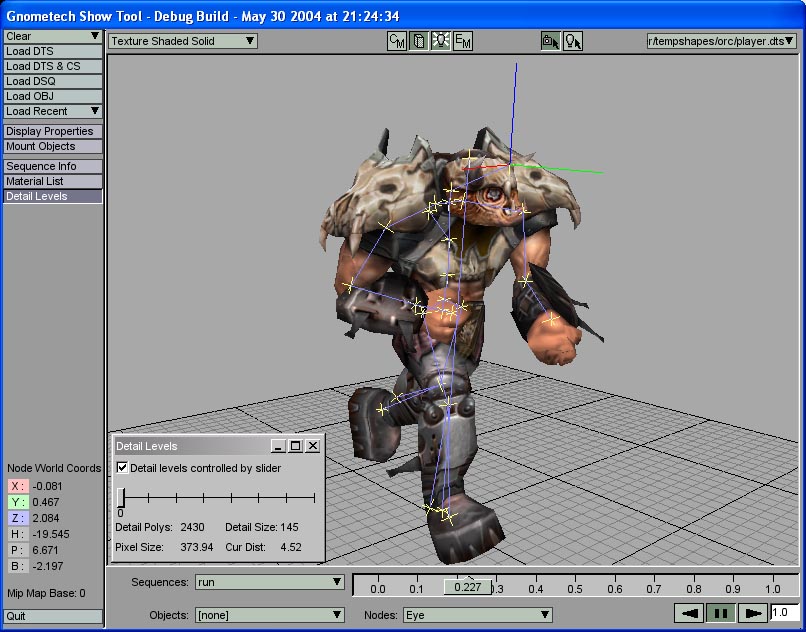This screenshot has width=806, height=632.
Task: Open the player.dts shape file dropdown
Action: pos(721,41)
